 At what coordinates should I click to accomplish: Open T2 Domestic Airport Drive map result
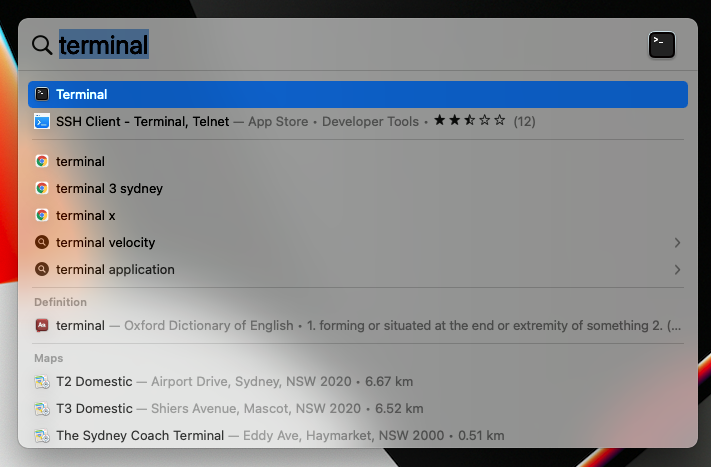[x=358, y=382]
